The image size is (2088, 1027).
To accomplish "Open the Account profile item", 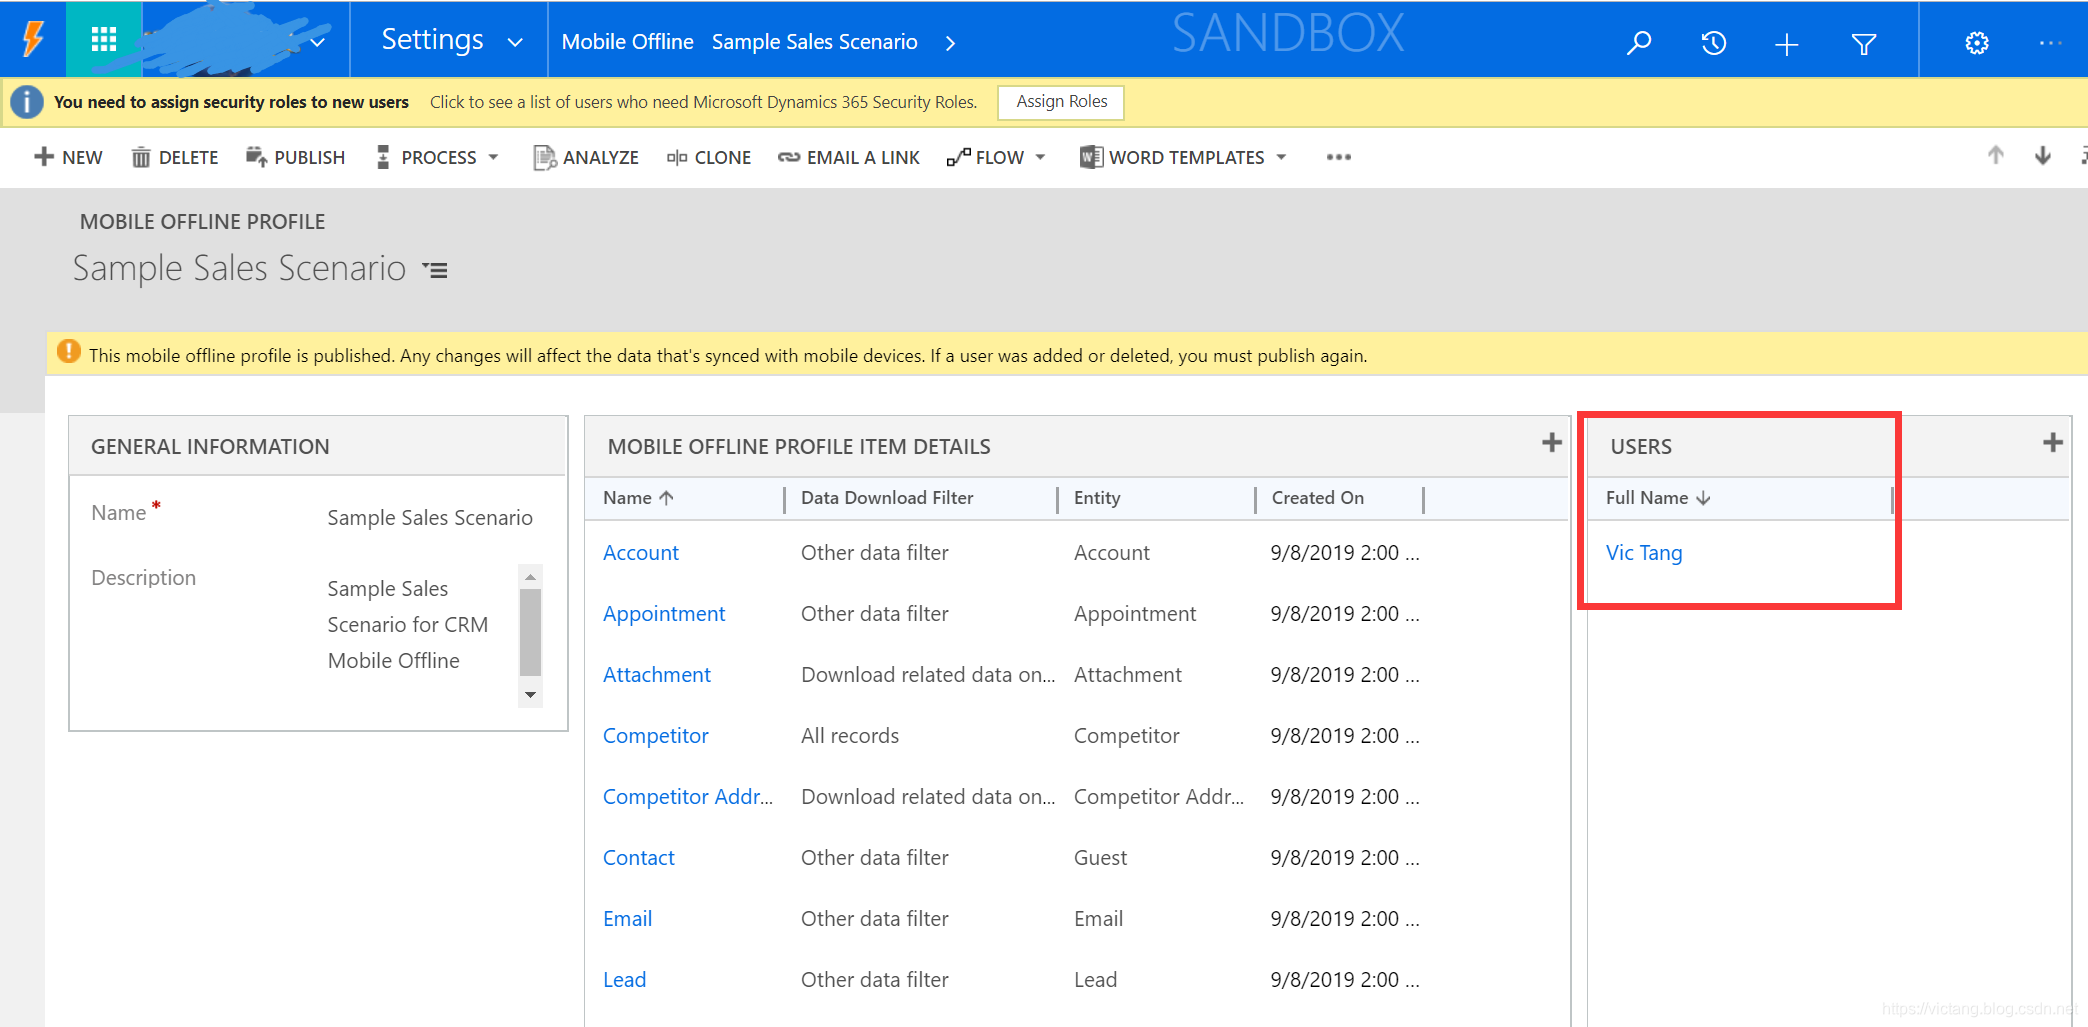I will (x=641, y=553).
